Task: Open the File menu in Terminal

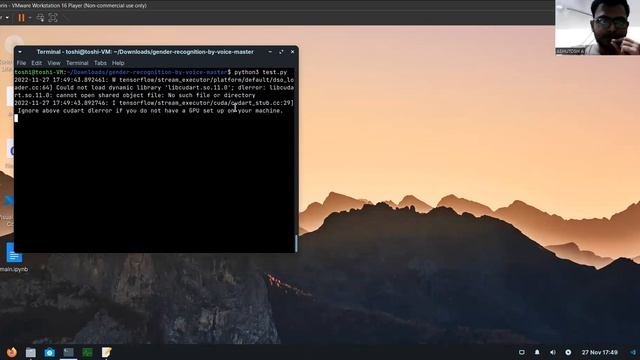Action: point(21,63)
